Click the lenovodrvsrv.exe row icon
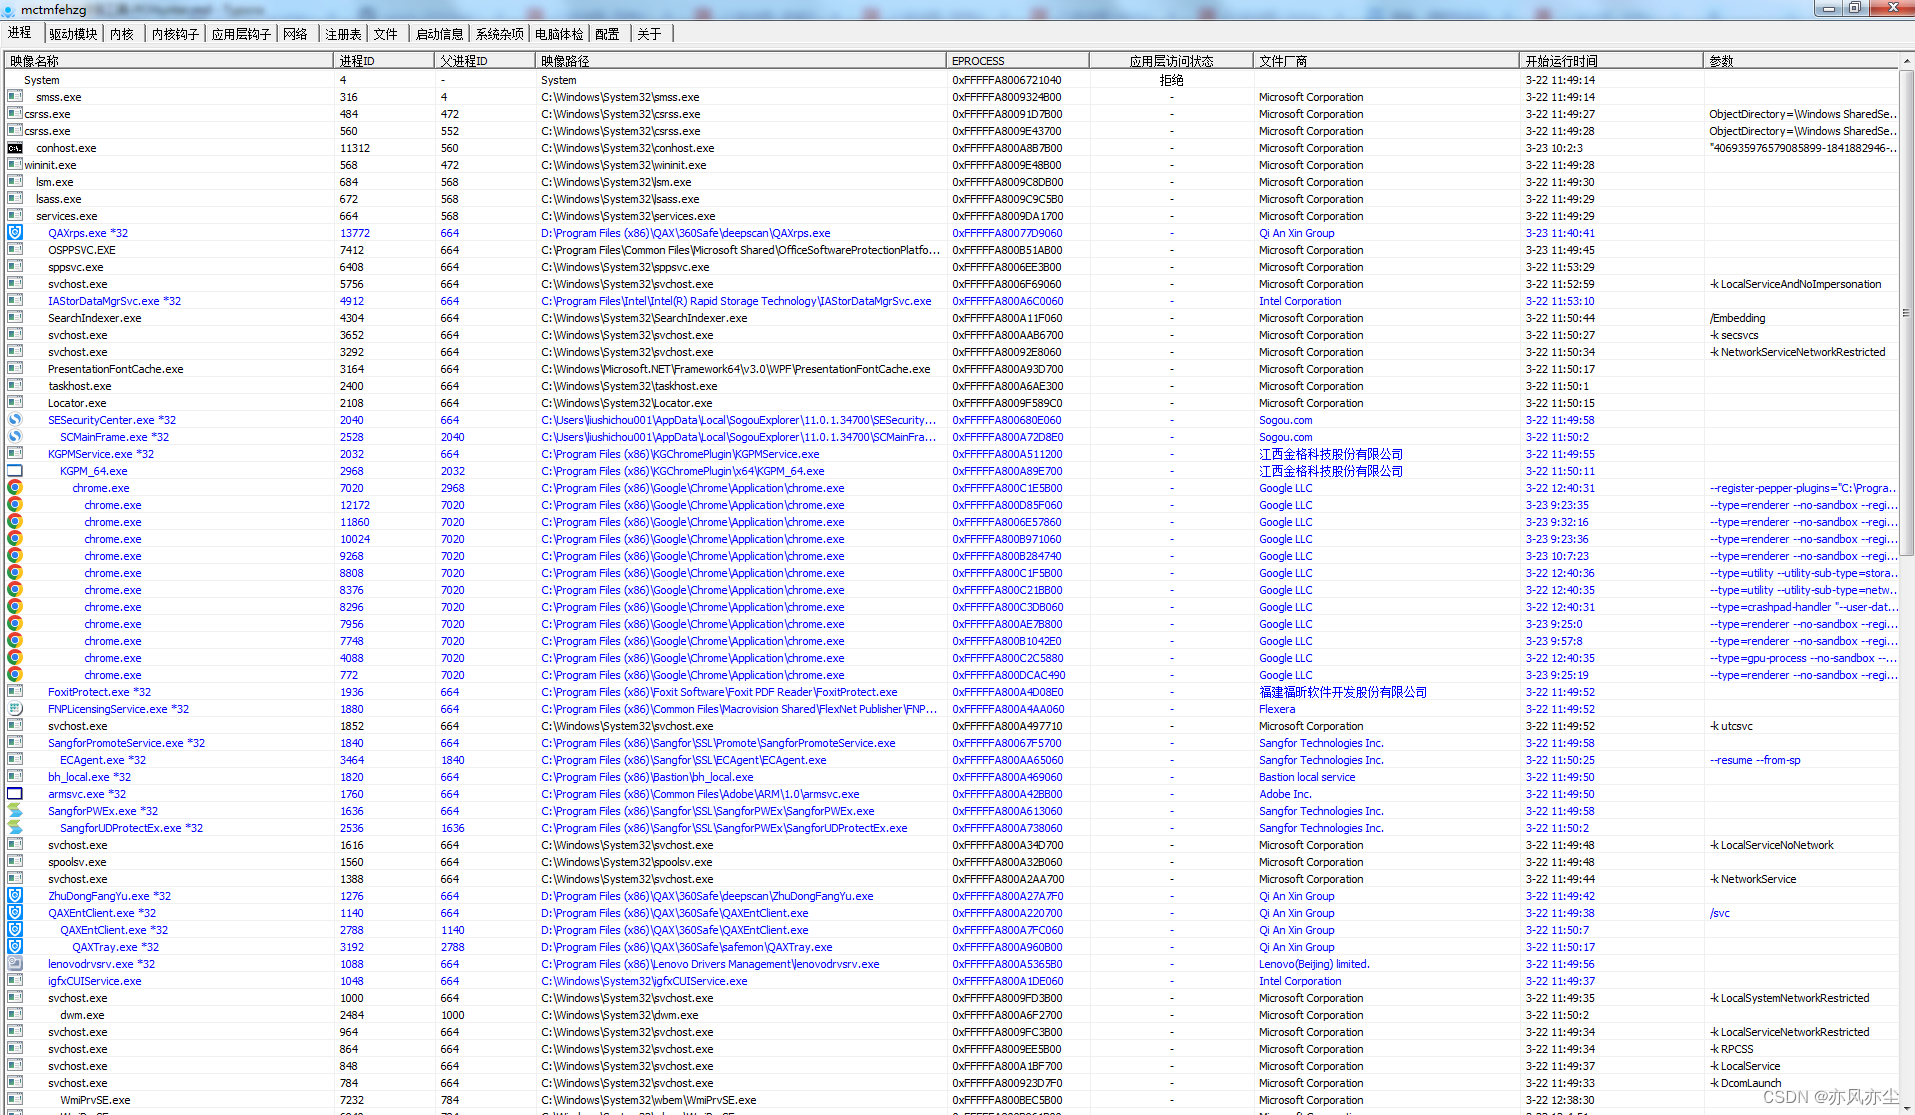Viewport: 1915px width, 1115px height. click(15, 964)
